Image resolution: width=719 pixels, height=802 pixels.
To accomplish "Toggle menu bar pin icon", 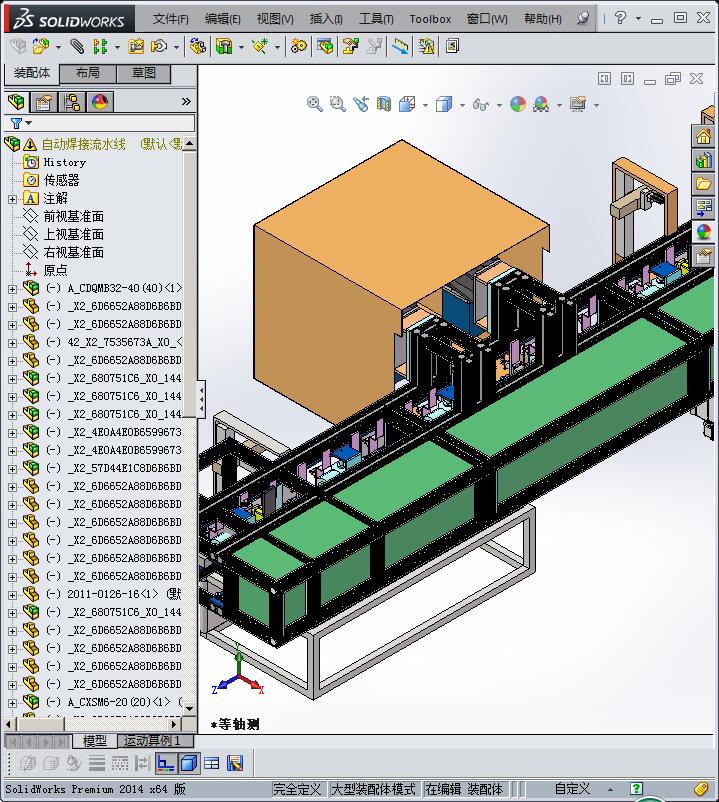I will [x=582, y=18].
